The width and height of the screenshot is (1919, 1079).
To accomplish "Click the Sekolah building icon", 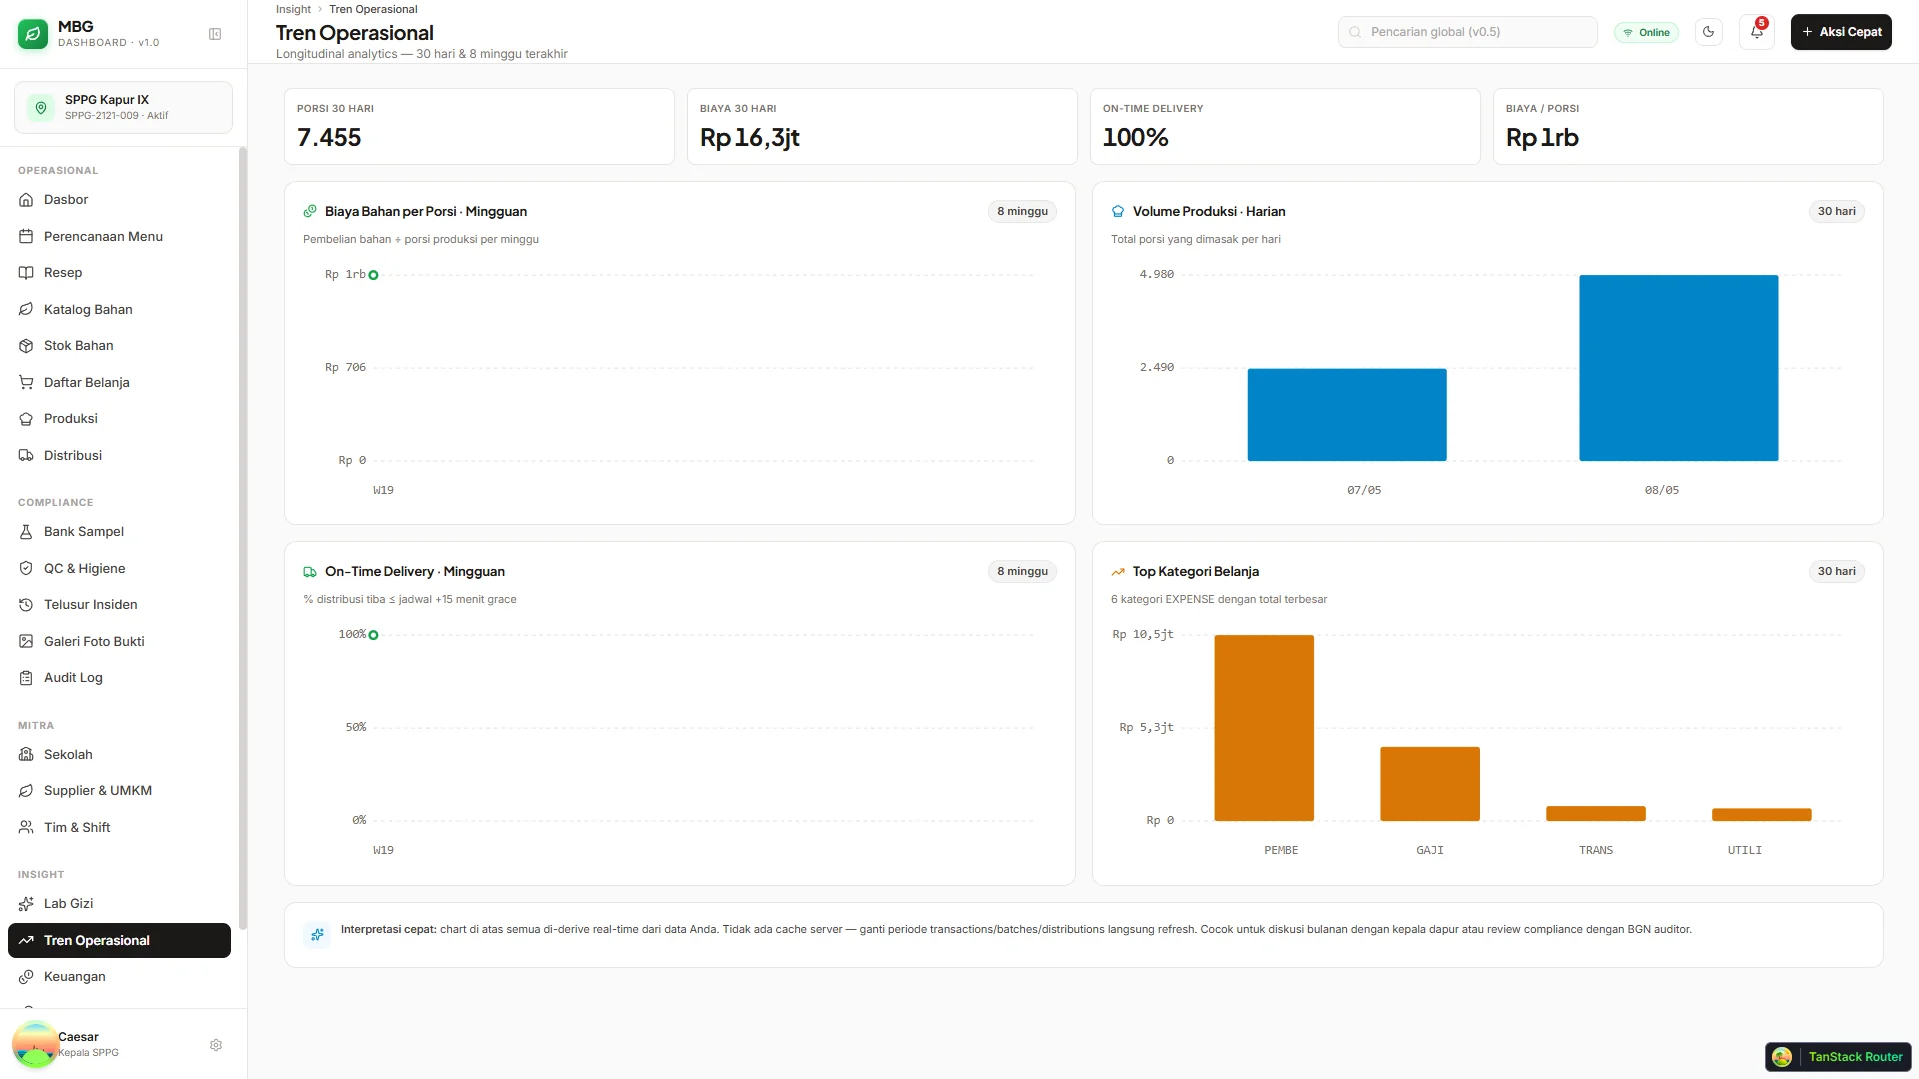I will pos(26,755).
